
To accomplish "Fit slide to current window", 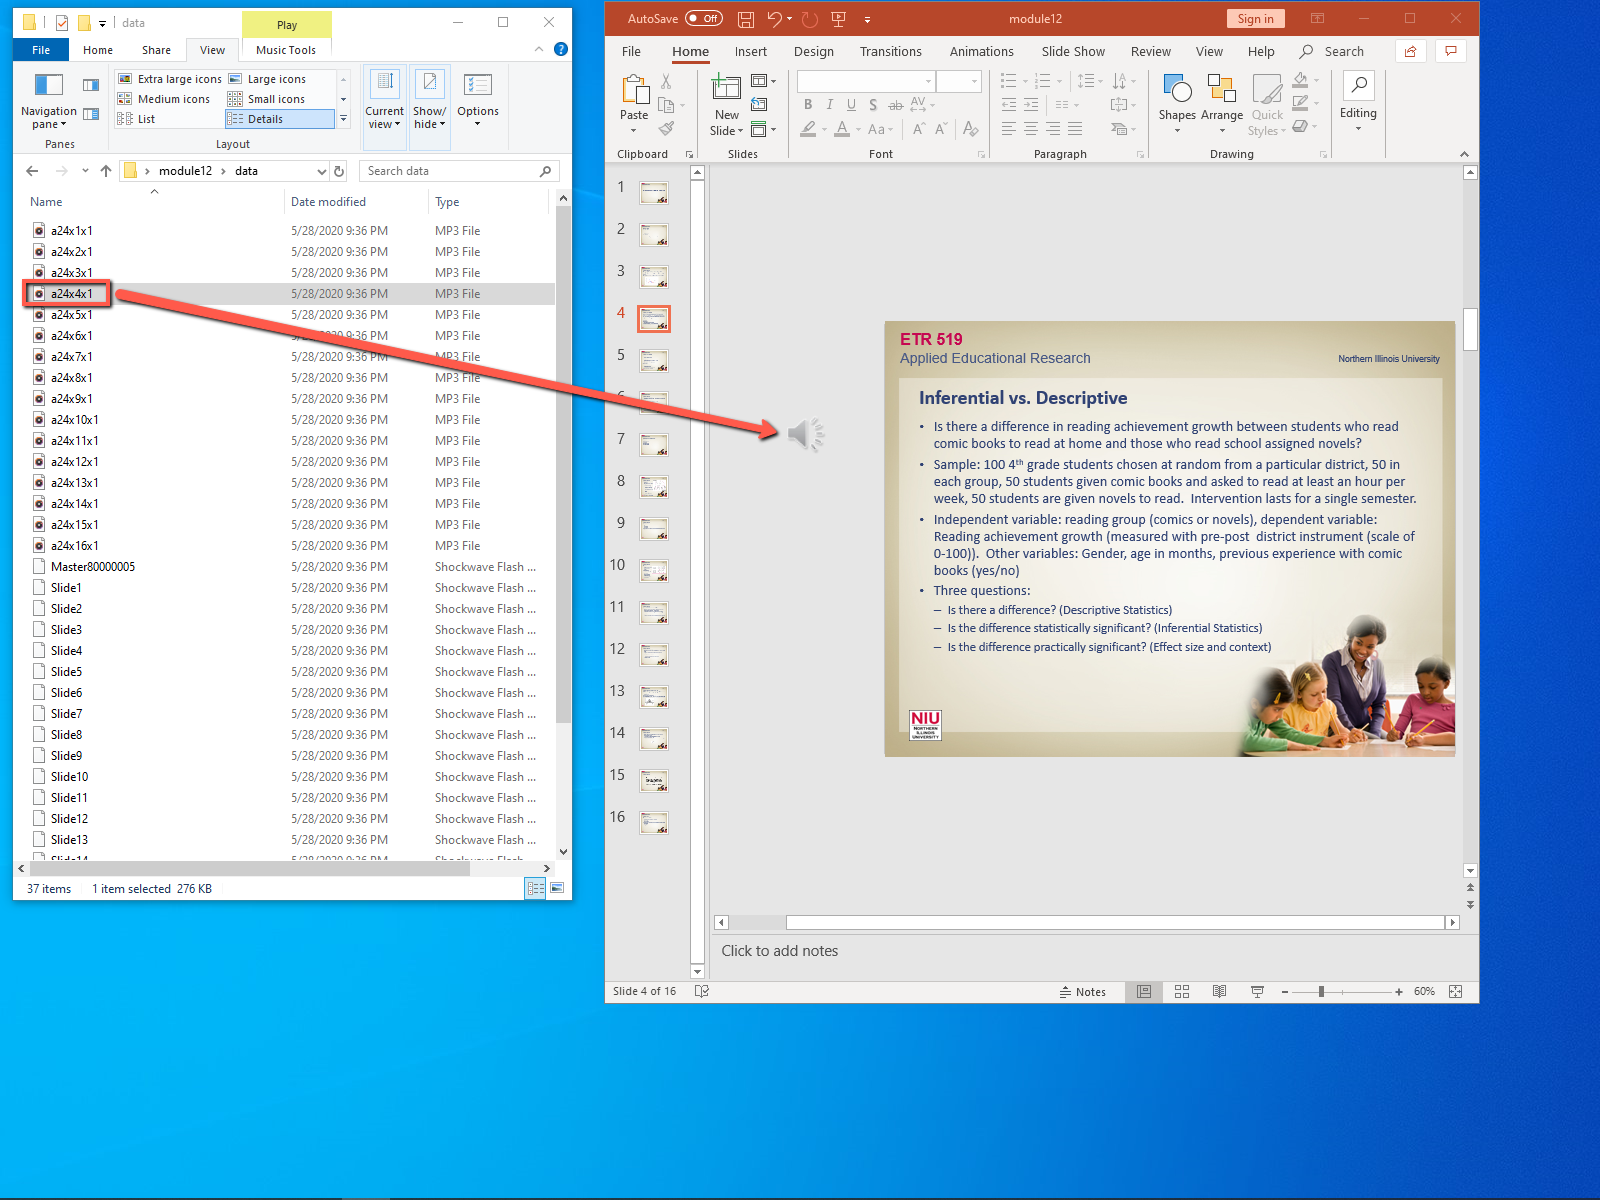I will coord(1455,991).
